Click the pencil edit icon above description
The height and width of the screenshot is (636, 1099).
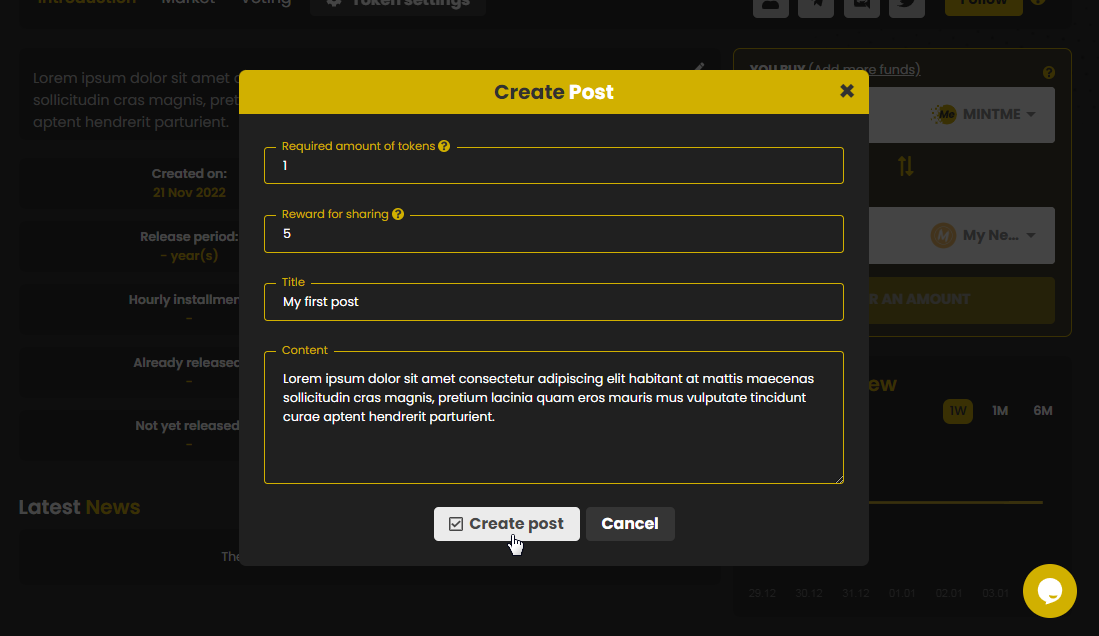coord(700,68)
